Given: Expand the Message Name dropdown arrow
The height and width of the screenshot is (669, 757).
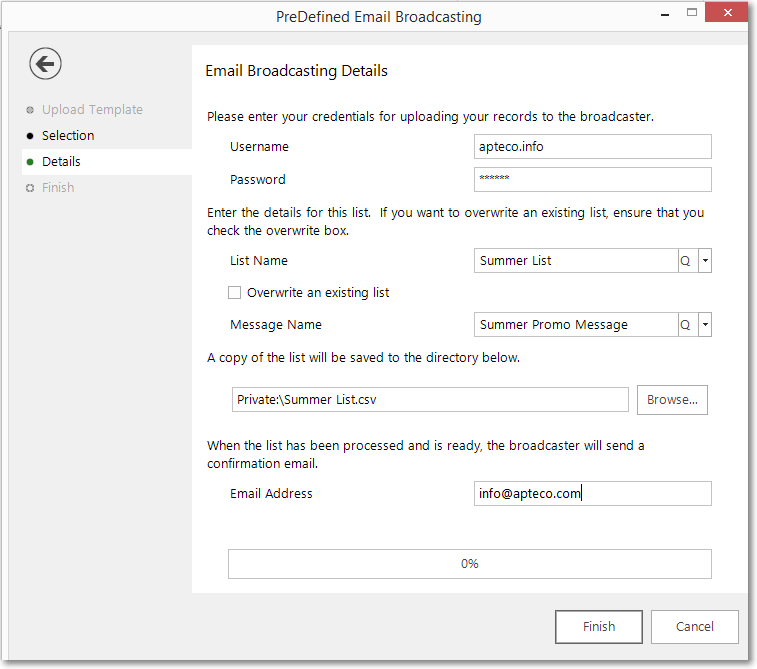Looking at the screenshot, I should [705, 325].
